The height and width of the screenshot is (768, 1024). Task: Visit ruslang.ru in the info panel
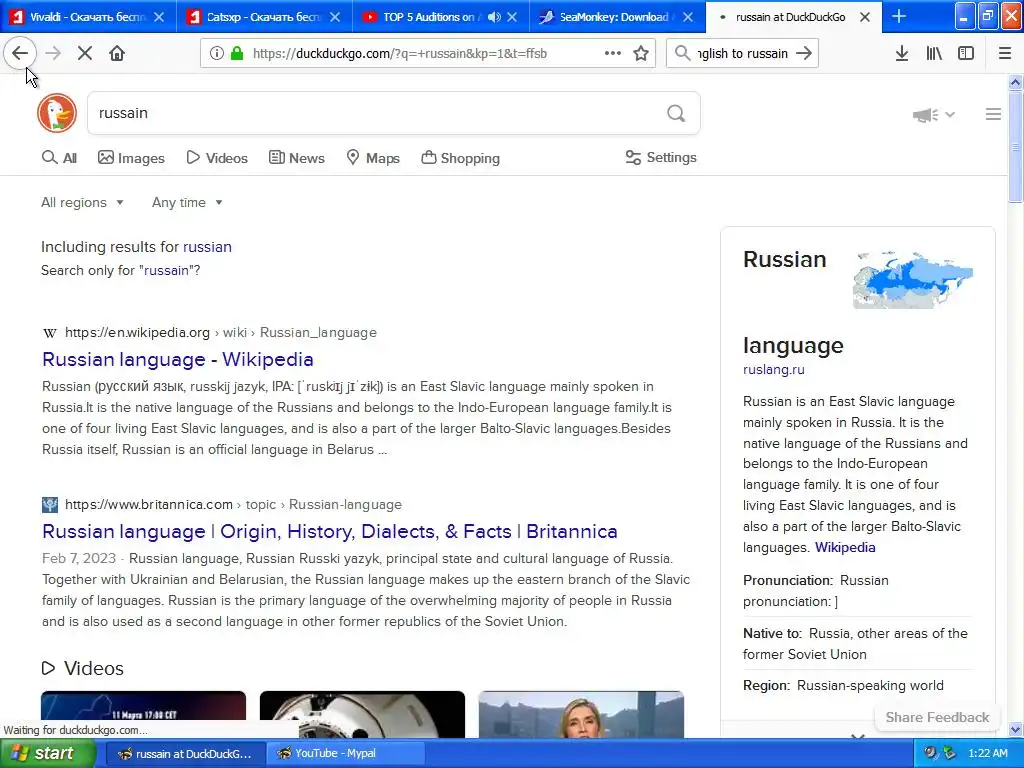click(774, 369)
